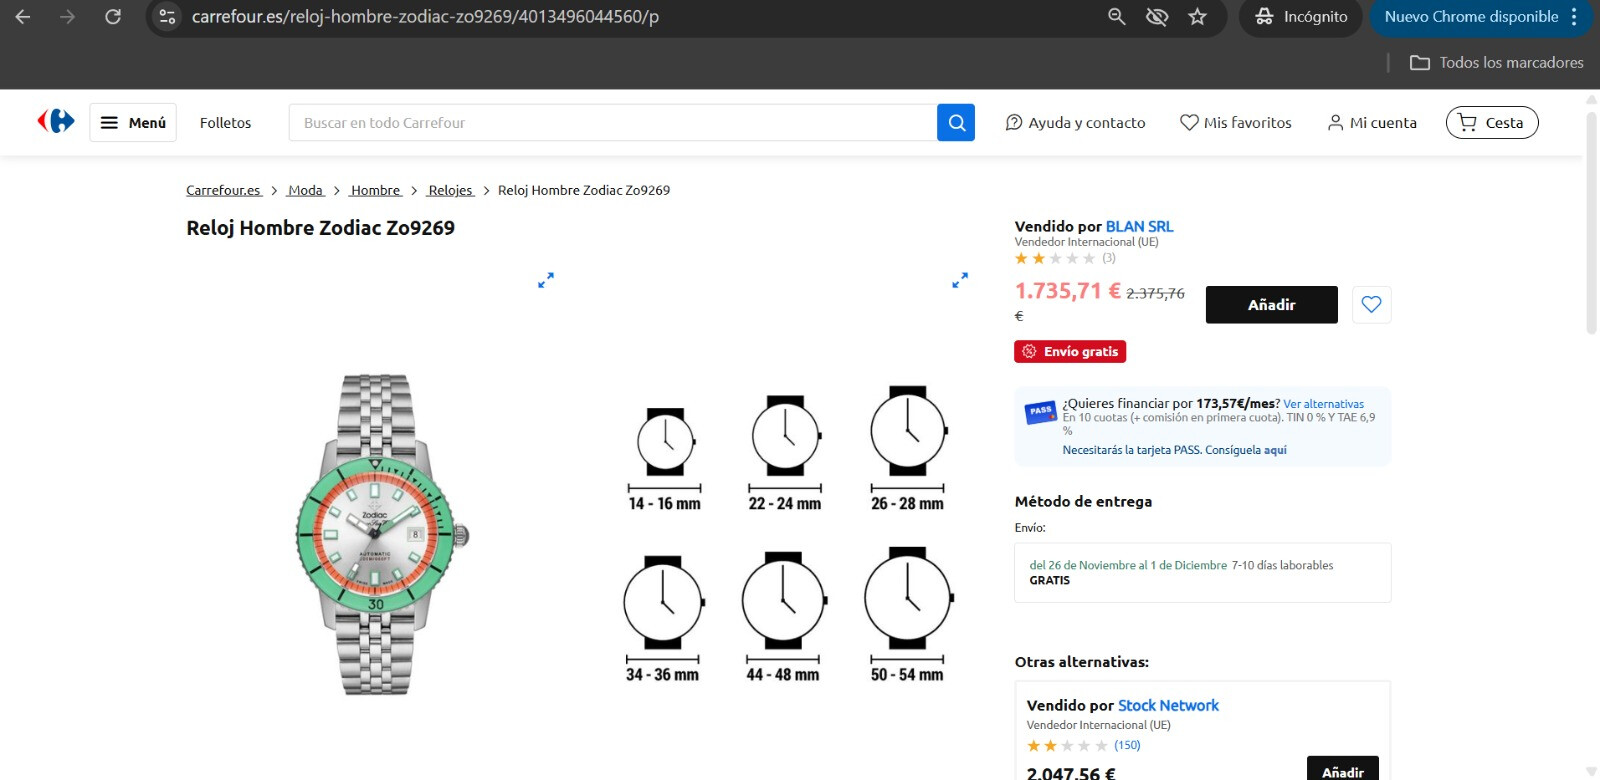Expand the watch product image fullscreen
The image size is (1600, 780).
pos(546,281)
